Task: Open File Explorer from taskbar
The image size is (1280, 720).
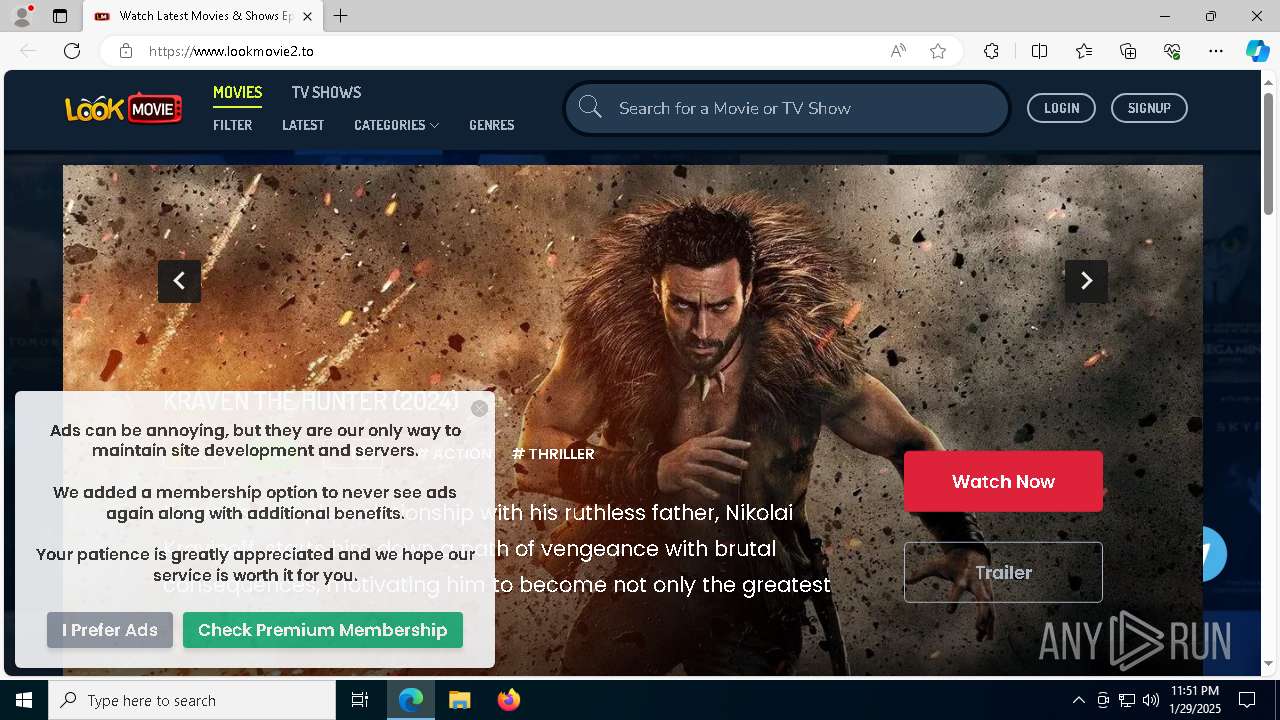Action: 459,700
